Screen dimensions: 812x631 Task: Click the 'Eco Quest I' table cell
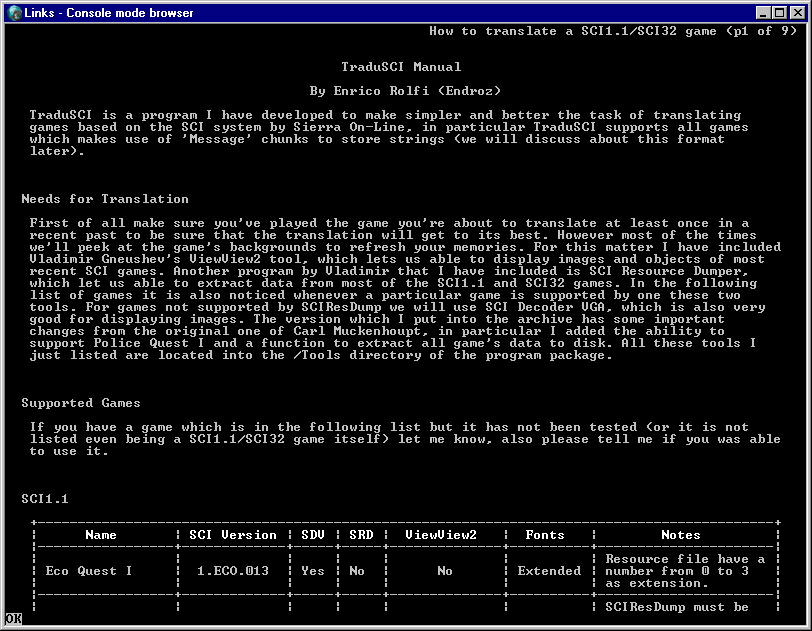point(89,571)
